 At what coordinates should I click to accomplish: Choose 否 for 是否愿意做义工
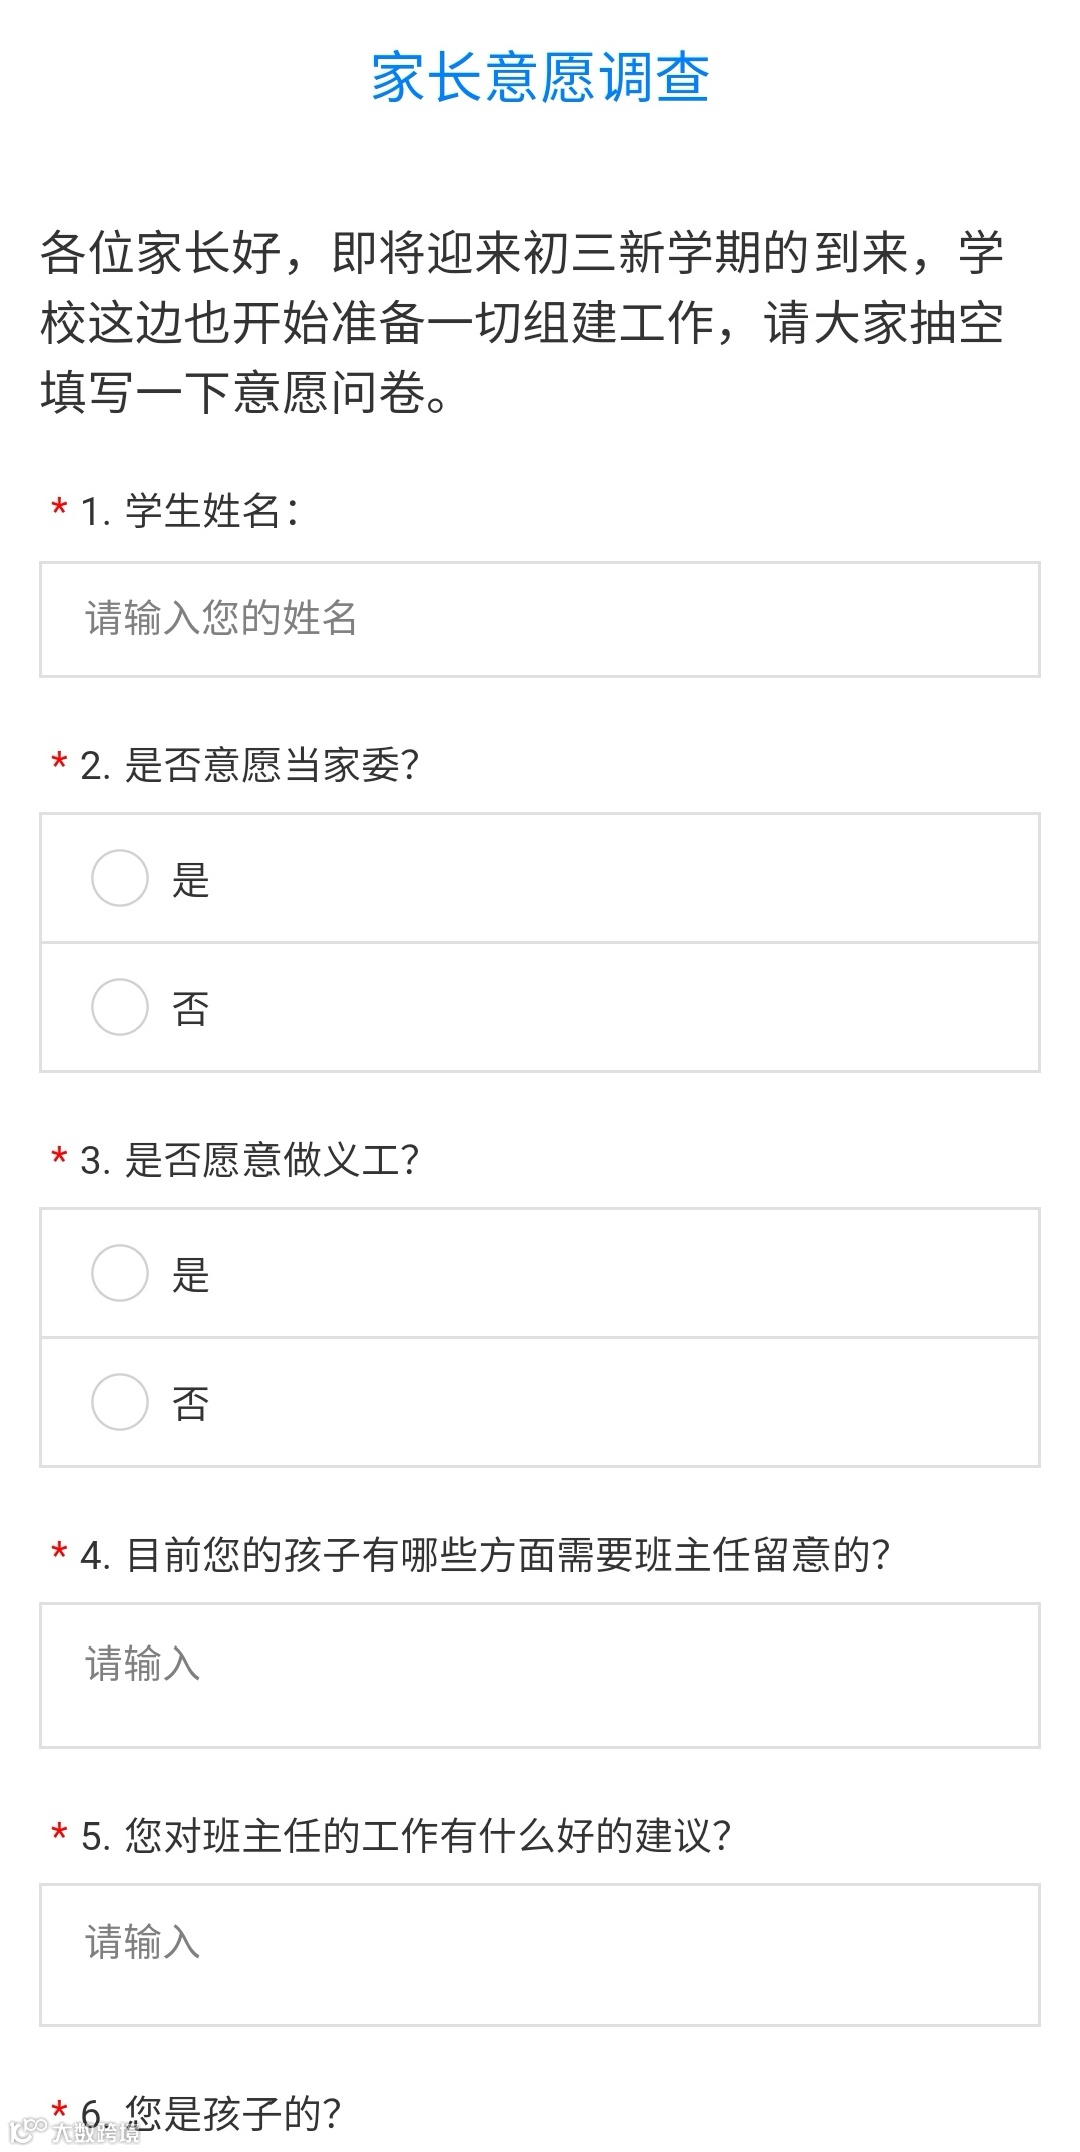(120, 1402)
